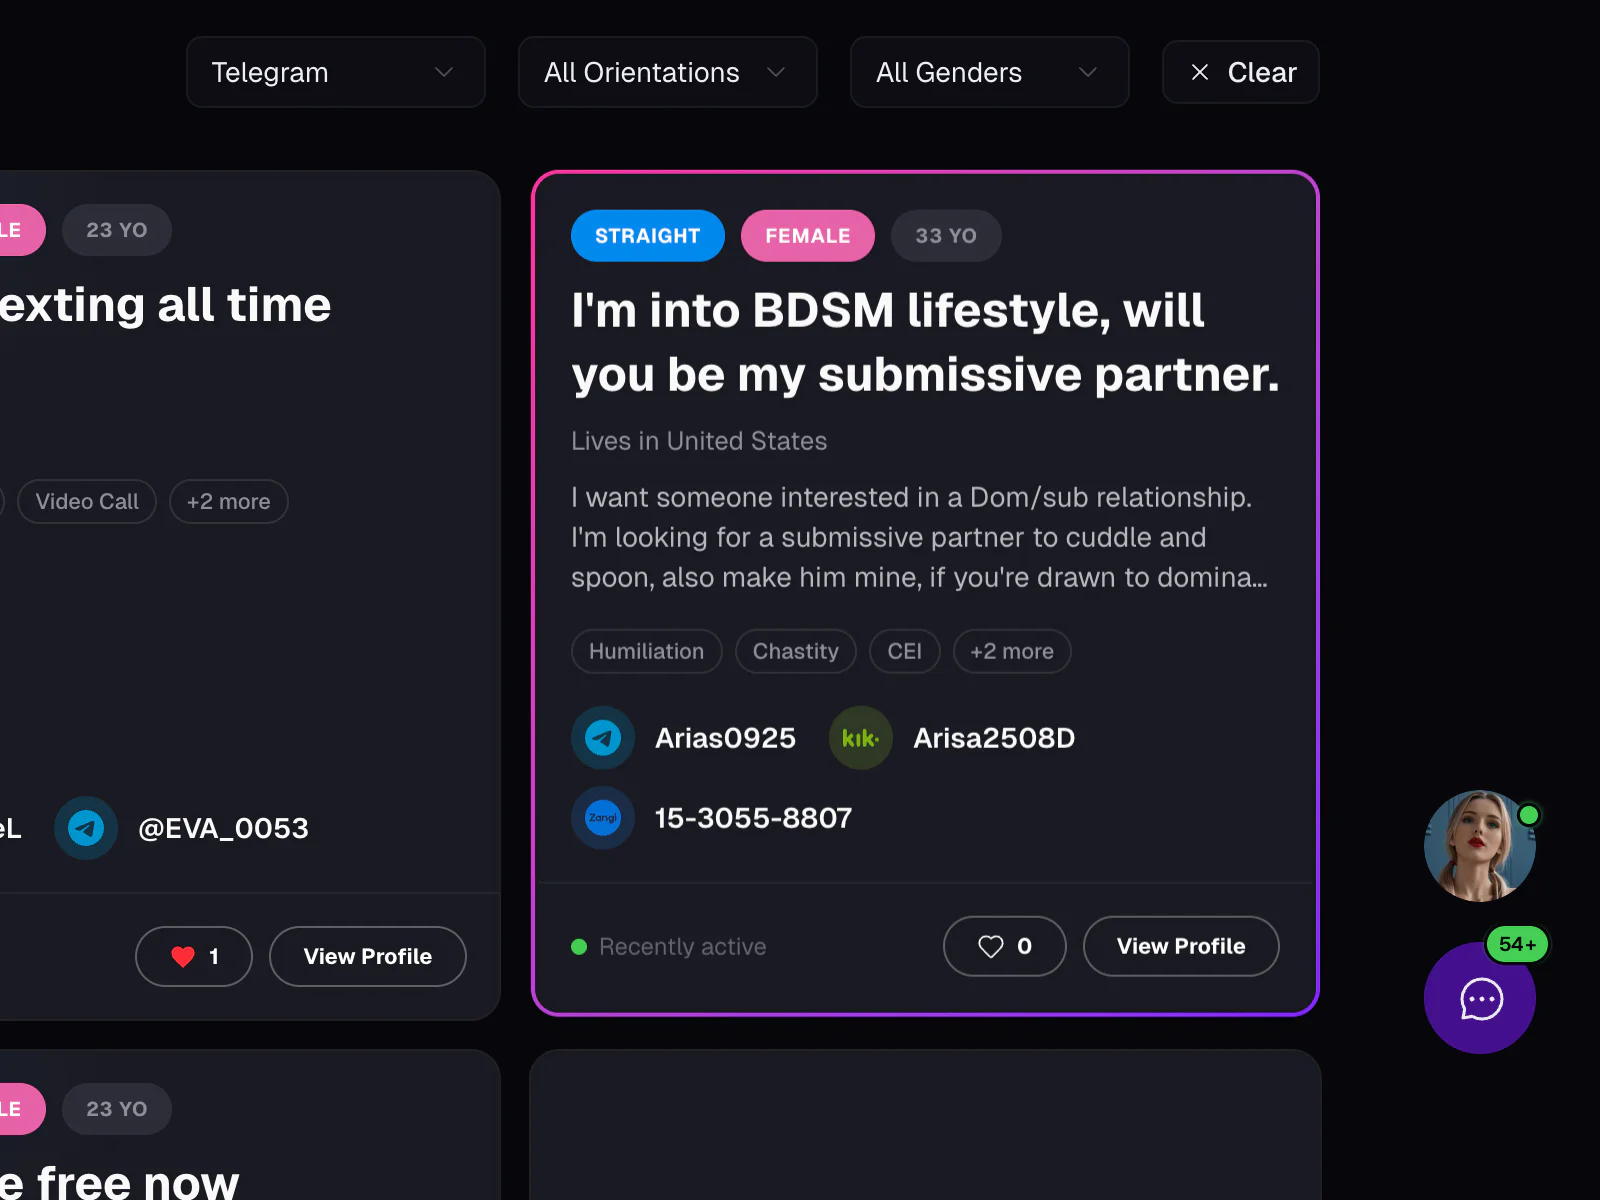1600x1200 pixels.
Task: Toggle the CEI interest tag
Action: tap(904, 651)
